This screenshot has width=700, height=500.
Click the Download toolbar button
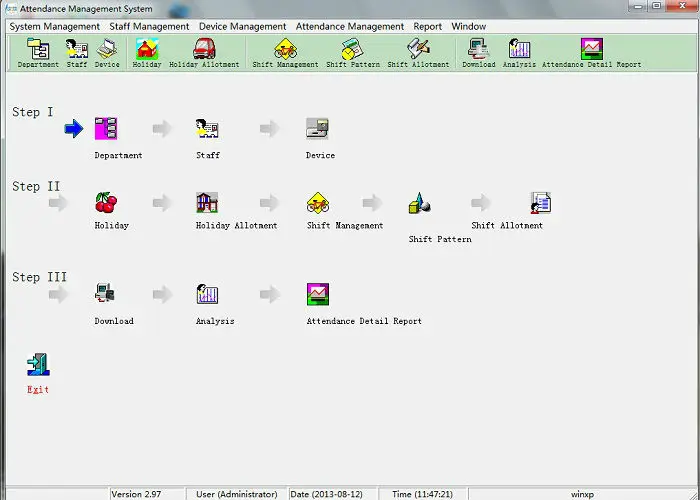pos(478,52)
